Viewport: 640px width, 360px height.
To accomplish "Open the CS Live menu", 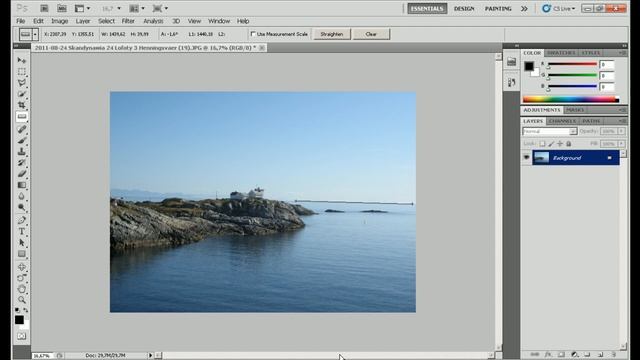I will 558,9.
